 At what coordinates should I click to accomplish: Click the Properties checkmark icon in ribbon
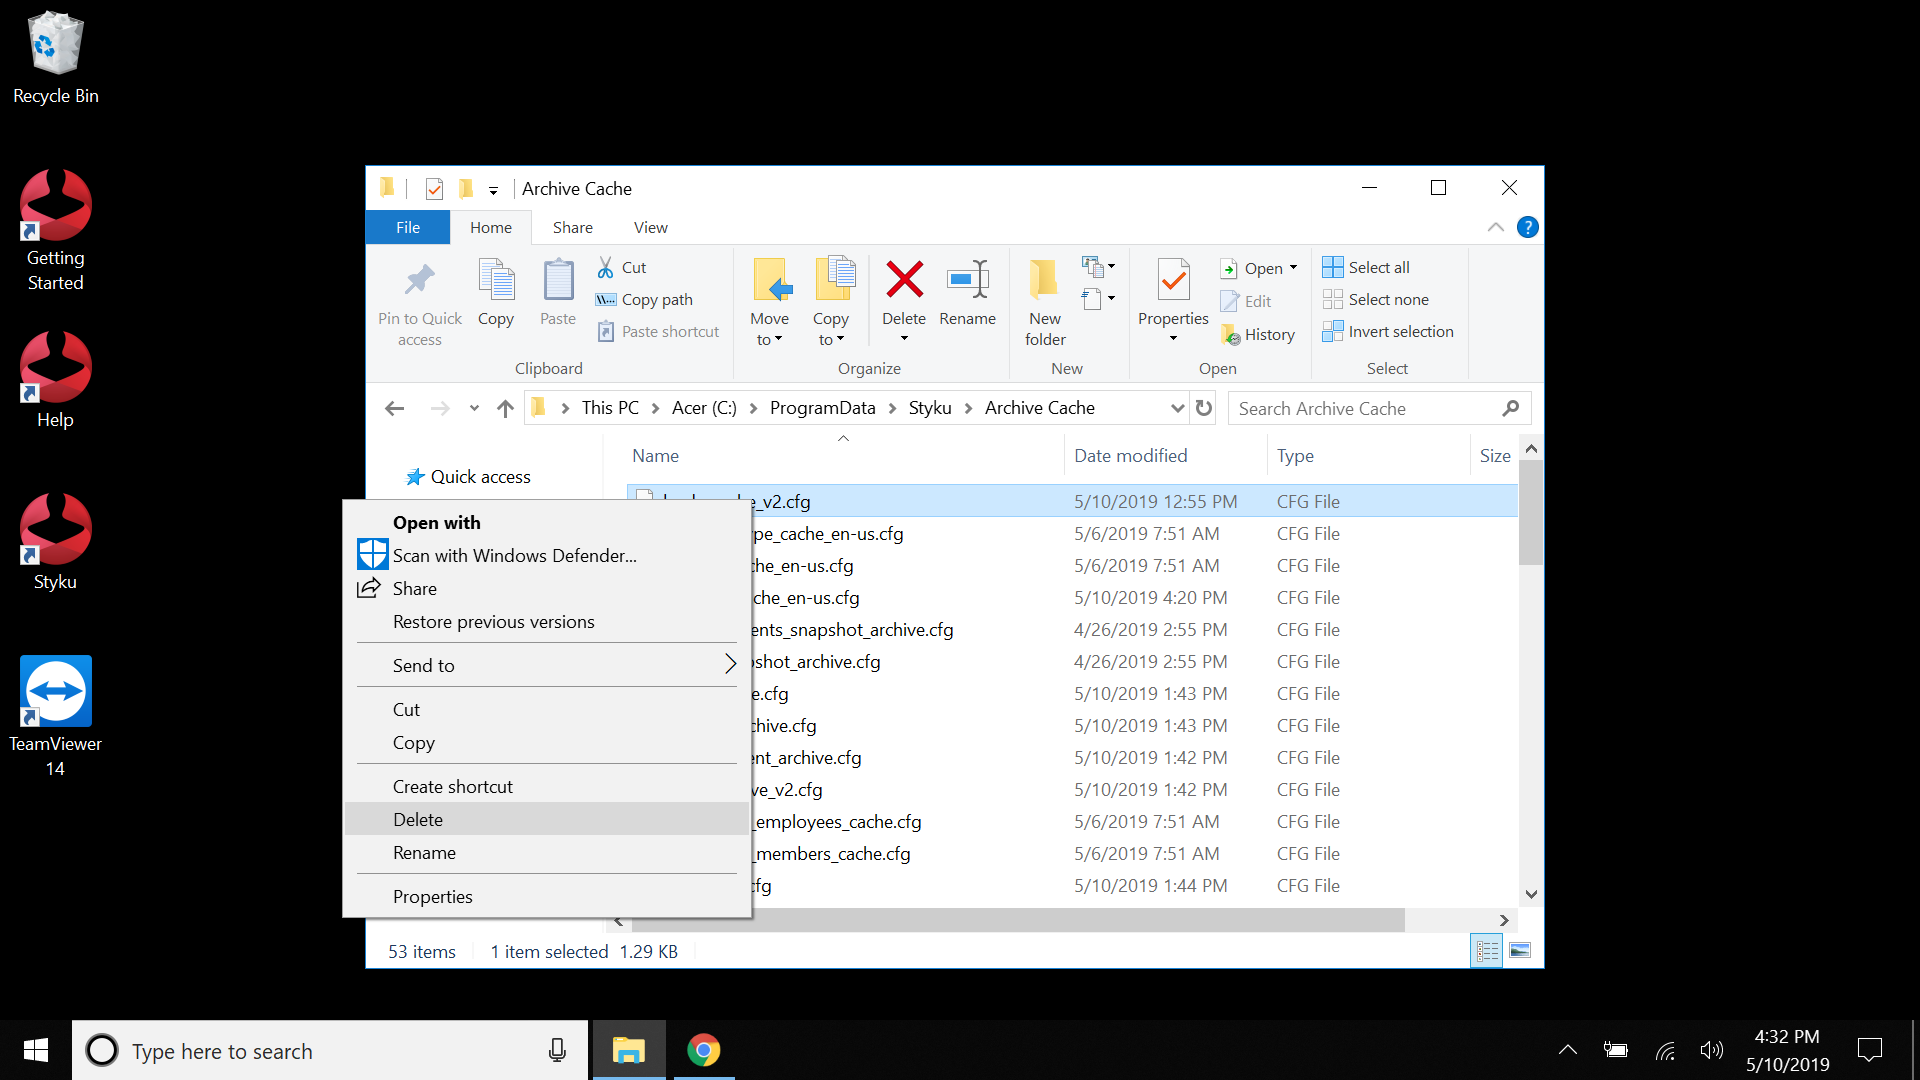(x=1173, y=281)
